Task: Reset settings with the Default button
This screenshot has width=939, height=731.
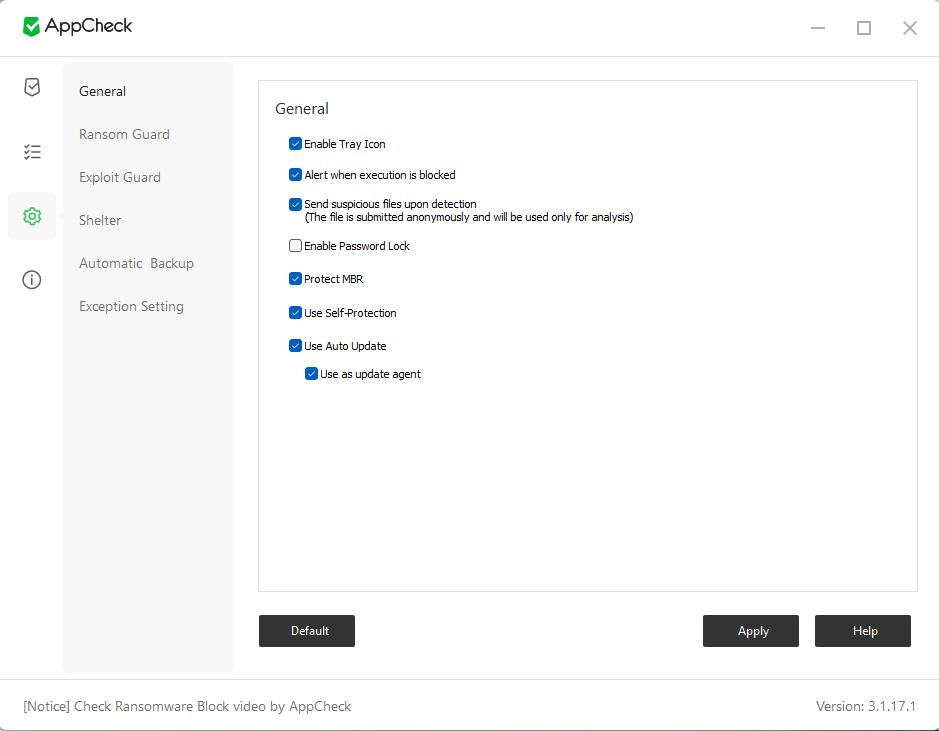Action: (307, 631)
